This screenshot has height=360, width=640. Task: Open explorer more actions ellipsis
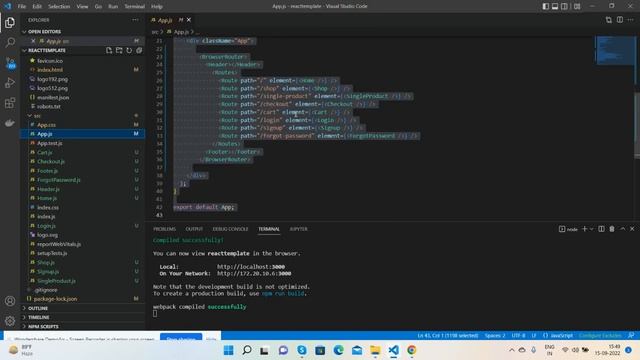click(136, 20)
